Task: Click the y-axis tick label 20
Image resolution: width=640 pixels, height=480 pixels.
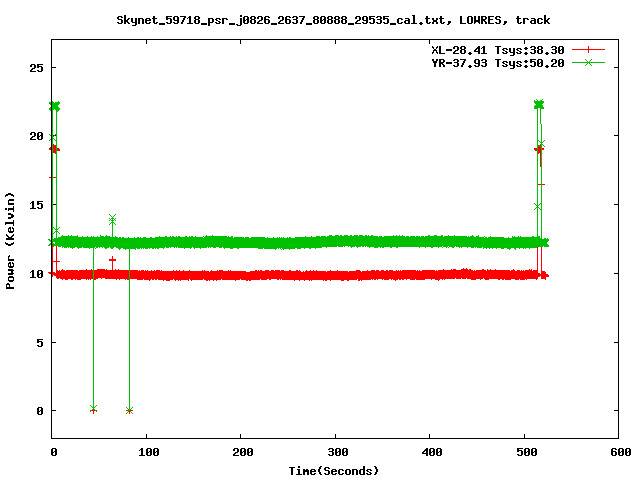Action: [x=36, y=136]
